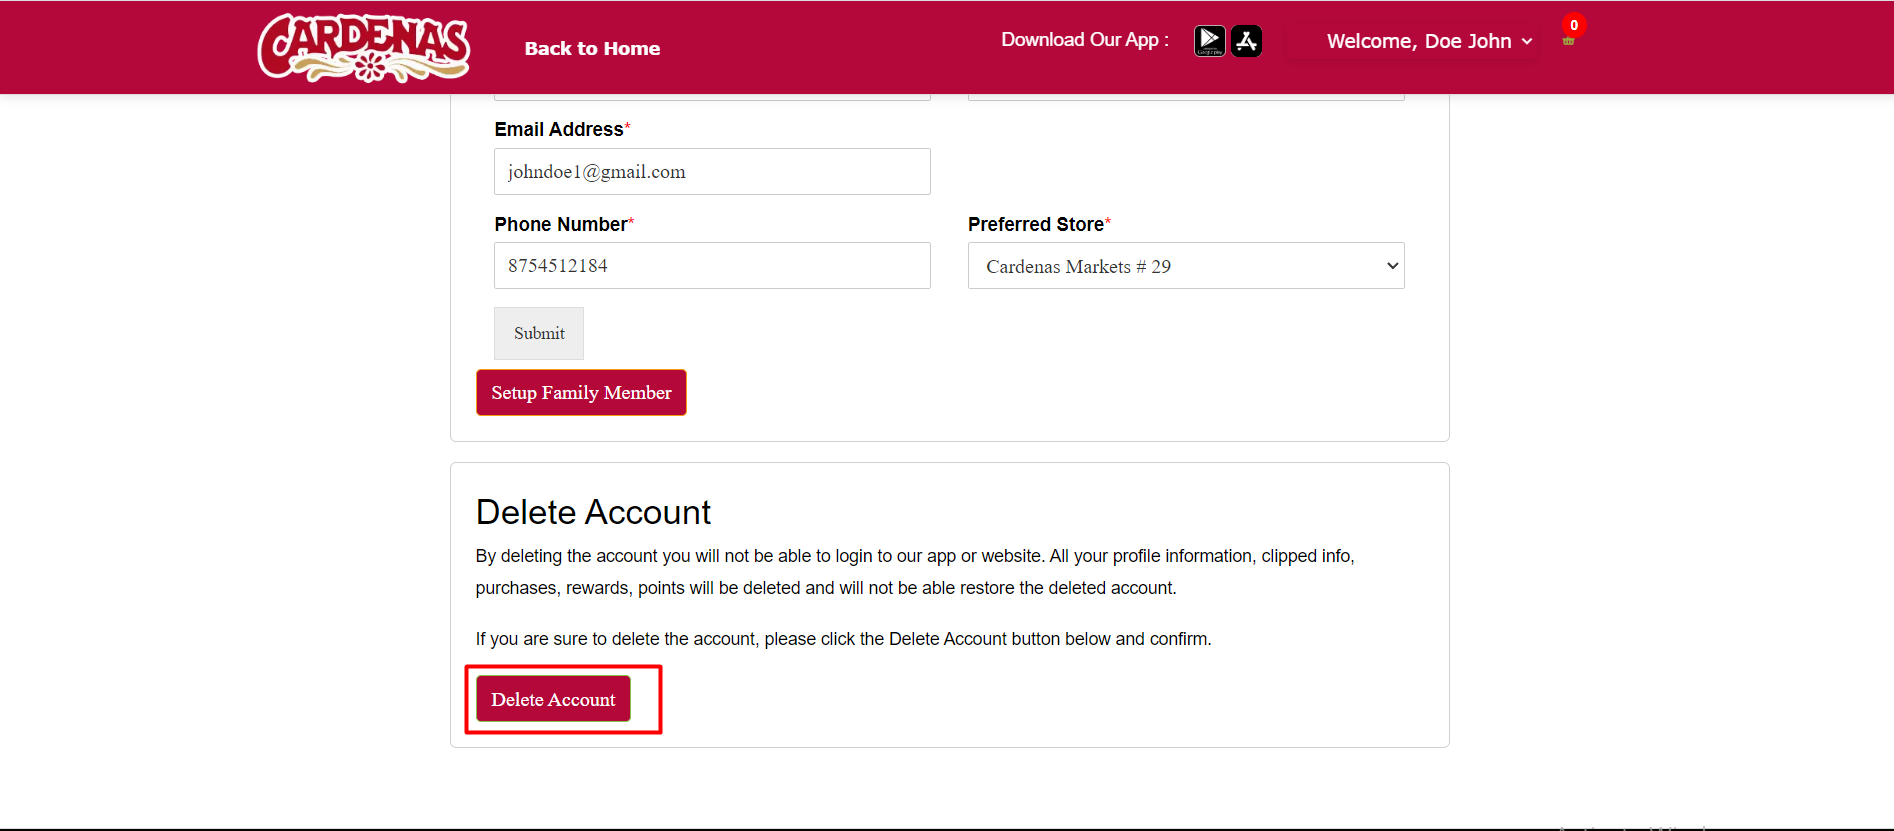1894x831 pixels.
Task: Click Setup Family Member button
Action: (581, 393)
